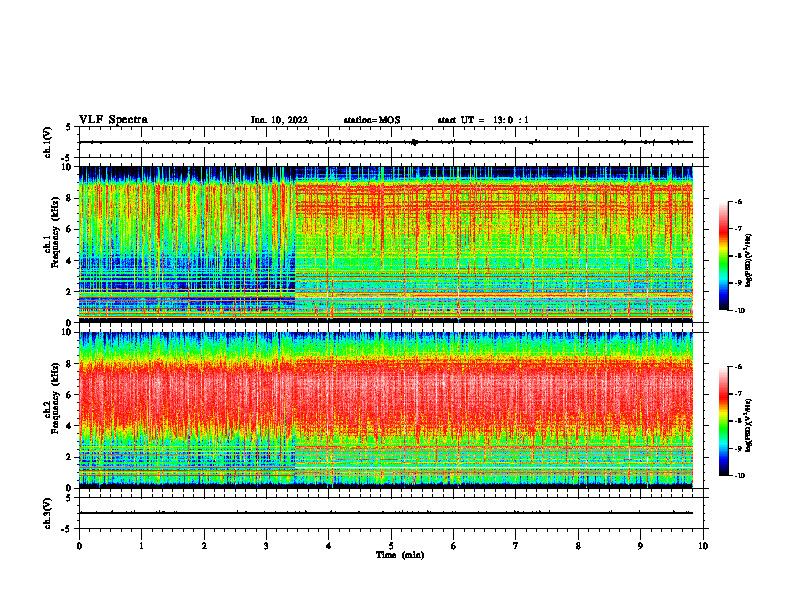Click the "6" kHz tick of ch.2 spectrogram
The image size is (792, 612).
[x=70, y=395]
